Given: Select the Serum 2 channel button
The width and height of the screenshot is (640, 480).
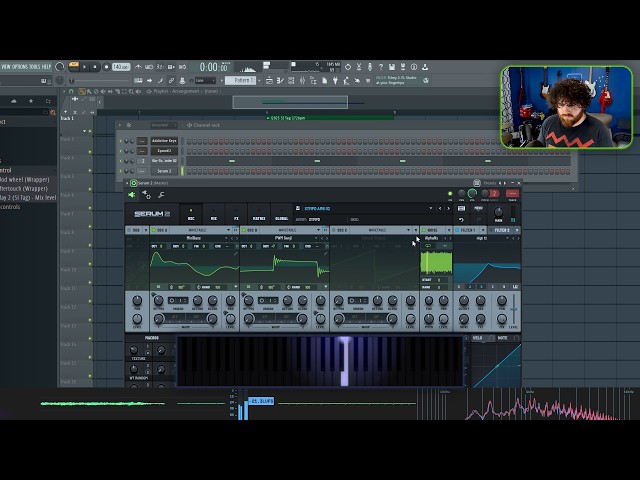Looking at the screenshot, I should pos(164,171).
